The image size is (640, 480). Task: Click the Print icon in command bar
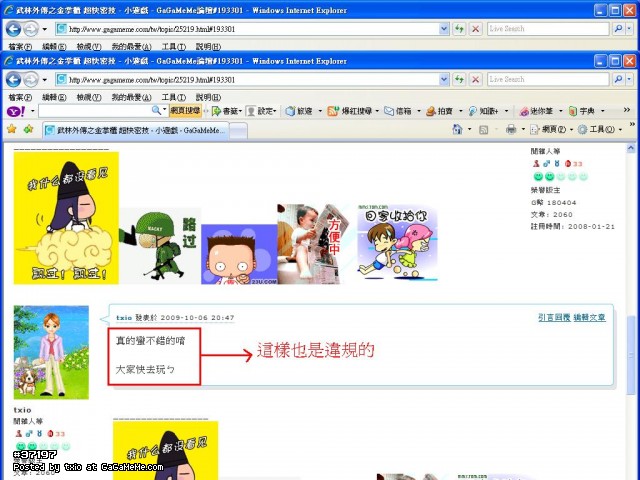pyautogui.click(x=511, y=129)
